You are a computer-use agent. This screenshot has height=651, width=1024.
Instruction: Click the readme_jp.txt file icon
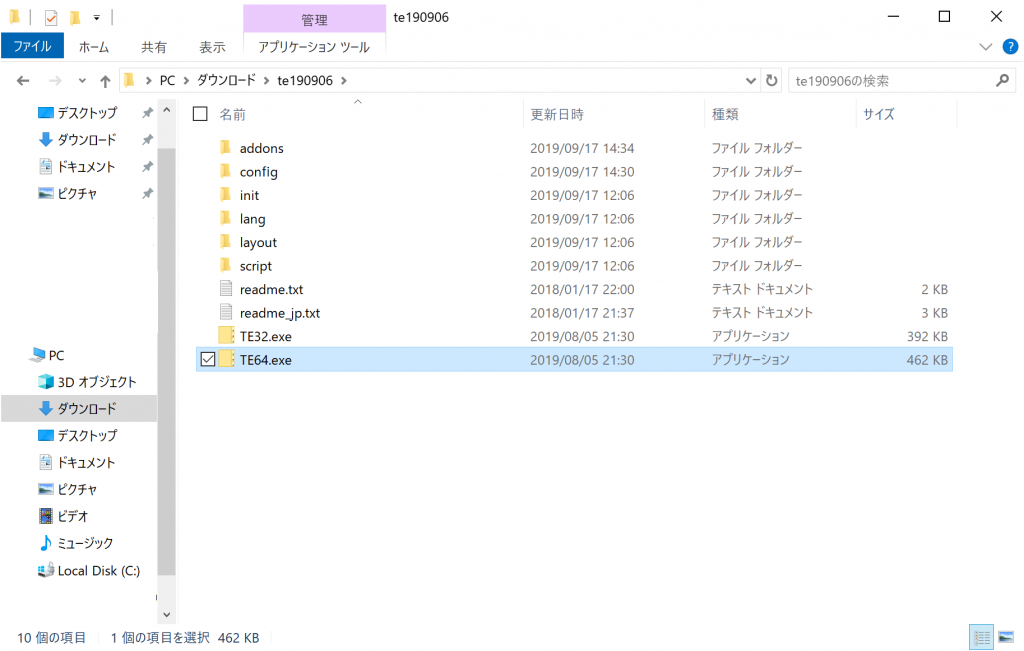tap(226, 312)
